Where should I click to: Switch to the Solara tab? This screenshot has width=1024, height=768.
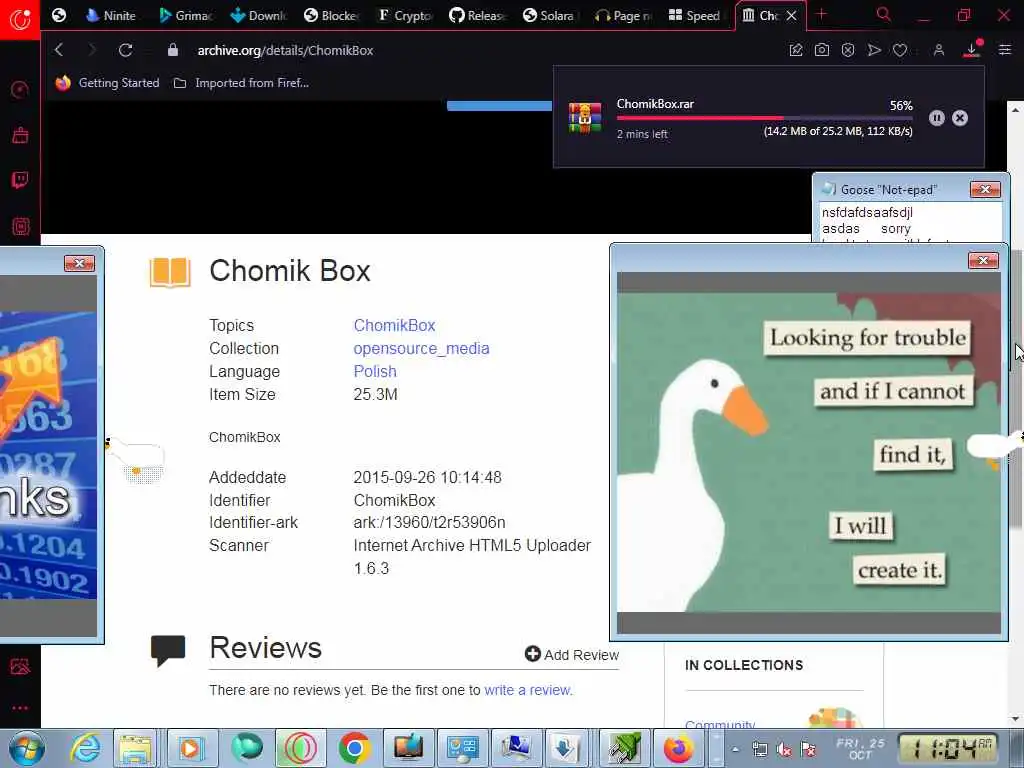550,15
